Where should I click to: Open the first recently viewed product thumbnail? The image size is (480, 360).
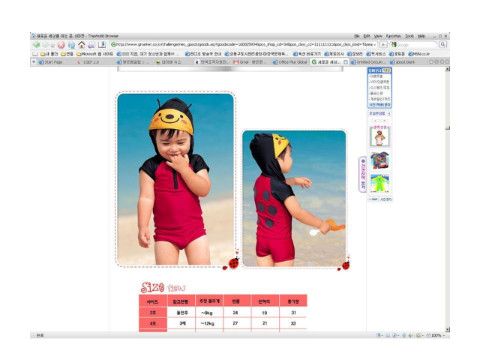379,136
